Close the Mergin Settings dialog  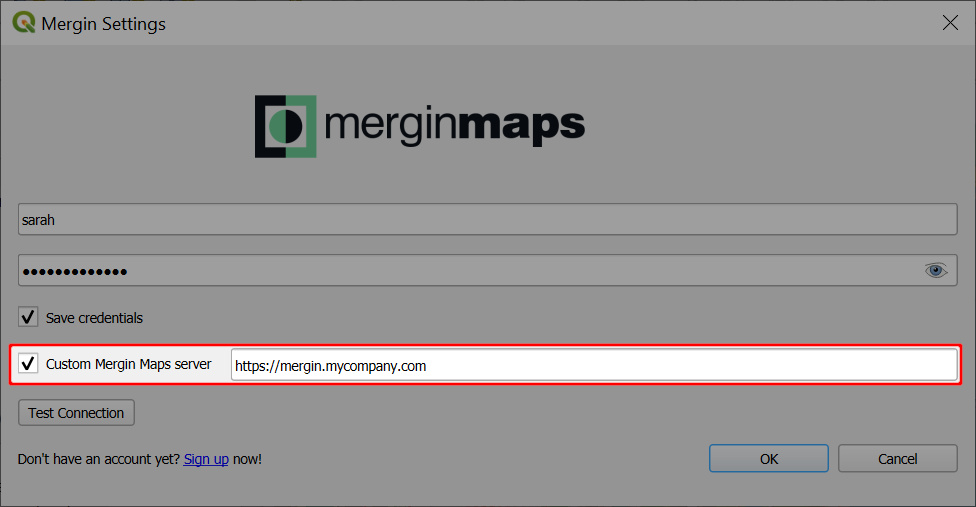tap(950, 23)
